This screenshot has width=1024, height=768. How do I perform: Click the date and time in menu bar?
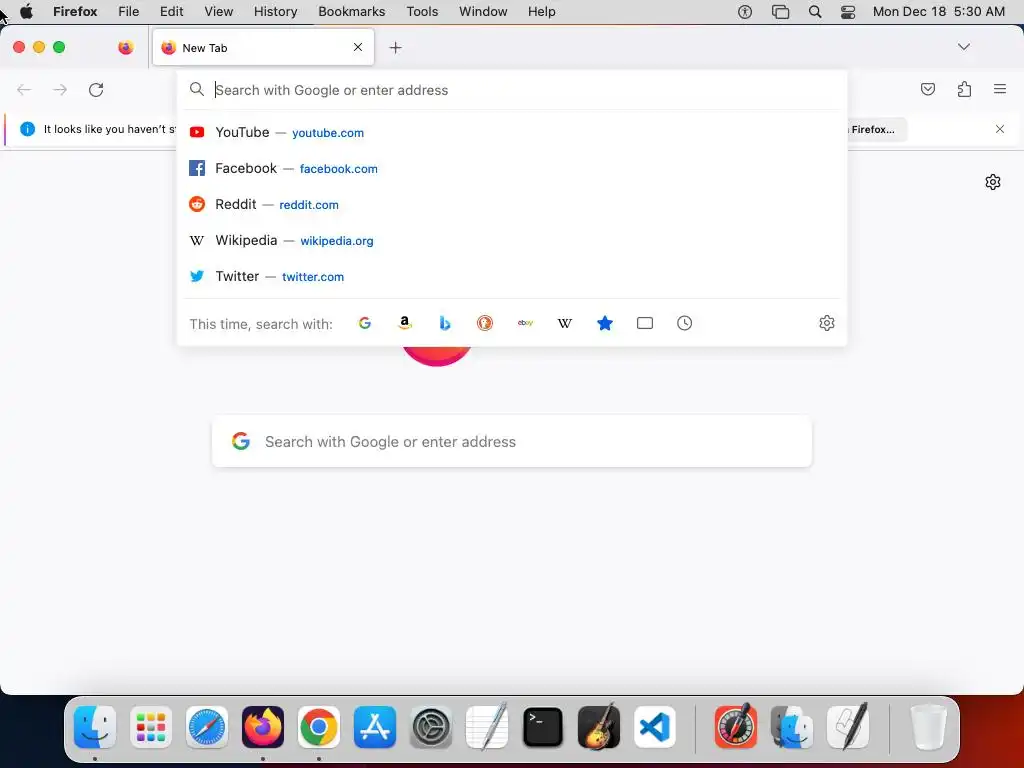[x=938, y=12]
